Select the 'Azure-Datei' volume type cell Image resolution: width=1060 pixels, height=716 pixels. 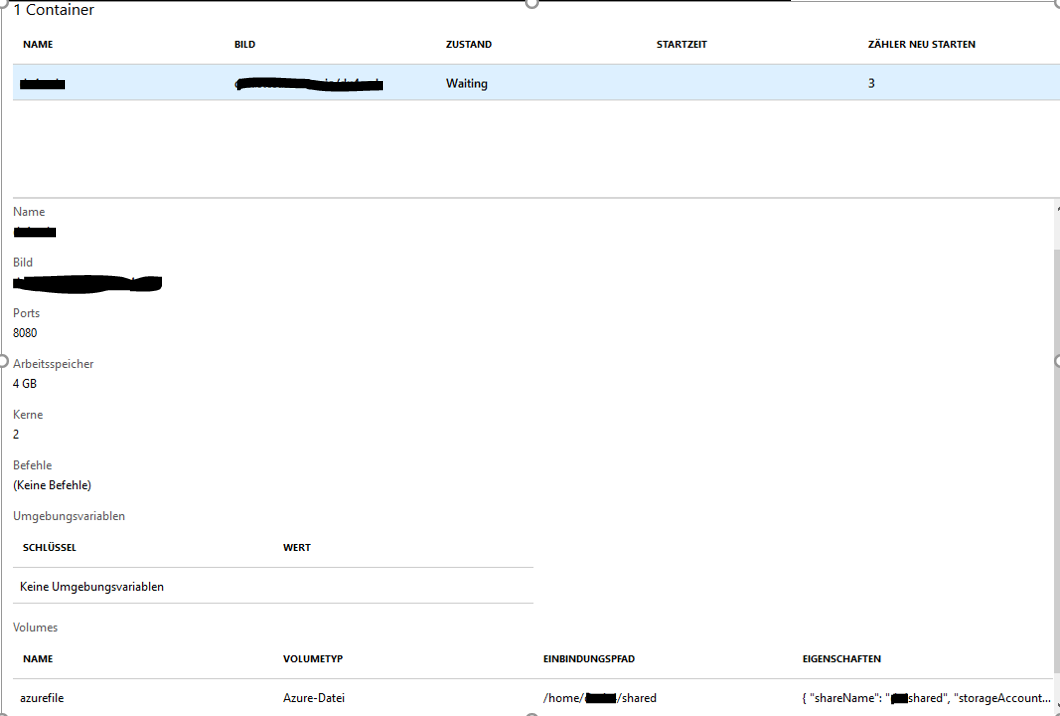click(x=314, y=698)
